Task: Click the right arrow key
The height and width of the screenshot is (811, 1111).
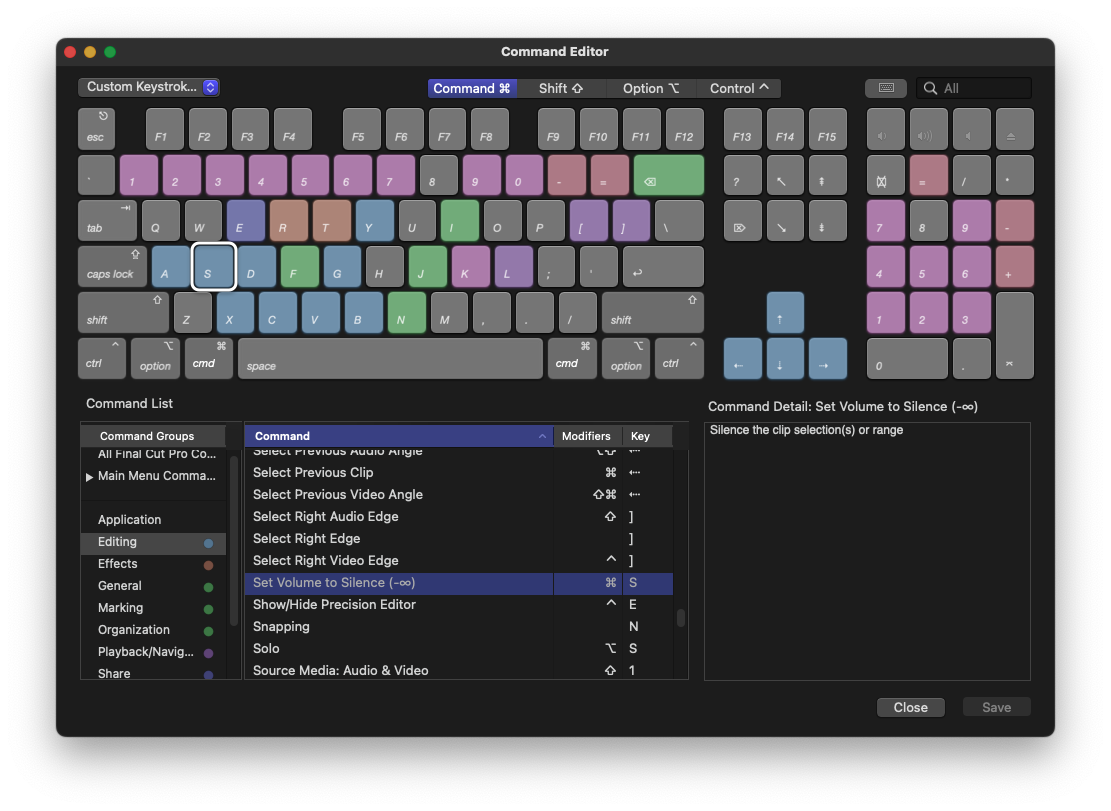Action: [x=828, y=358]
